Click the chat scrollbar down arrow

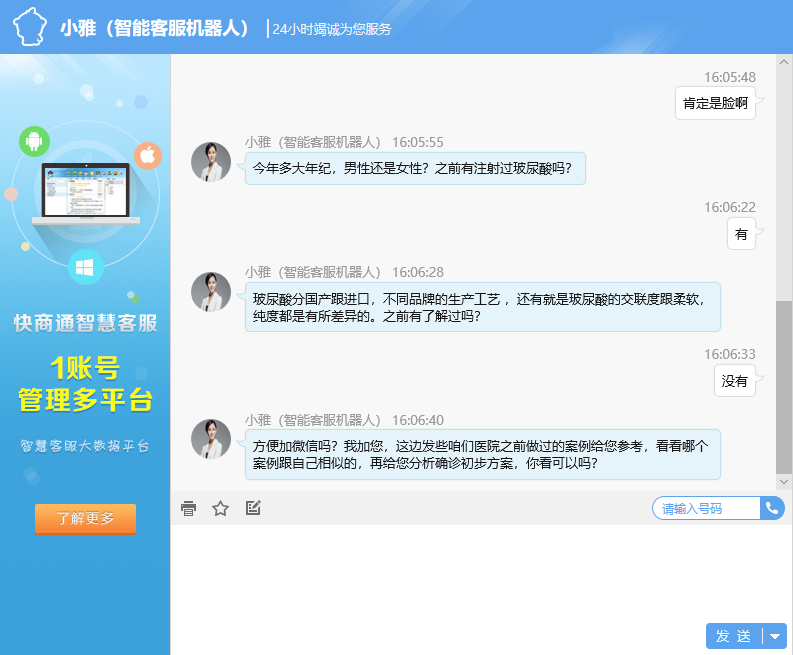click(784, 482)
